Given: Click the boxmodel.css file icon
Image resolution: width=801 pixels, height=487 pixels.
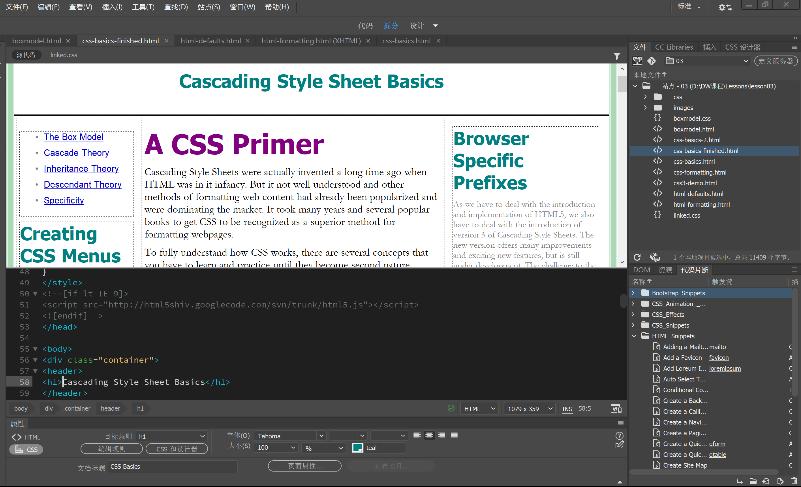Looking at the screenshot, I should pyautogui.click(x=658, y=118).
